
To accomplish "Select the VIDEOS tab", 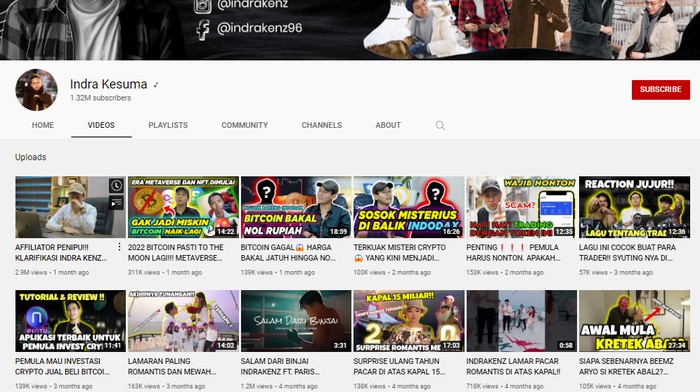I will 101,125.
